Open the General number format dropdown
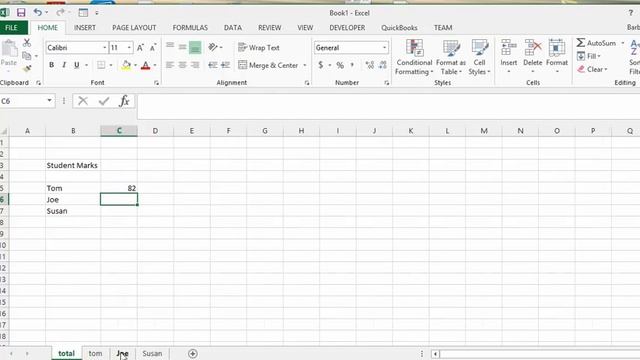Screen dimensions: 640x360 tap(384, 48)
